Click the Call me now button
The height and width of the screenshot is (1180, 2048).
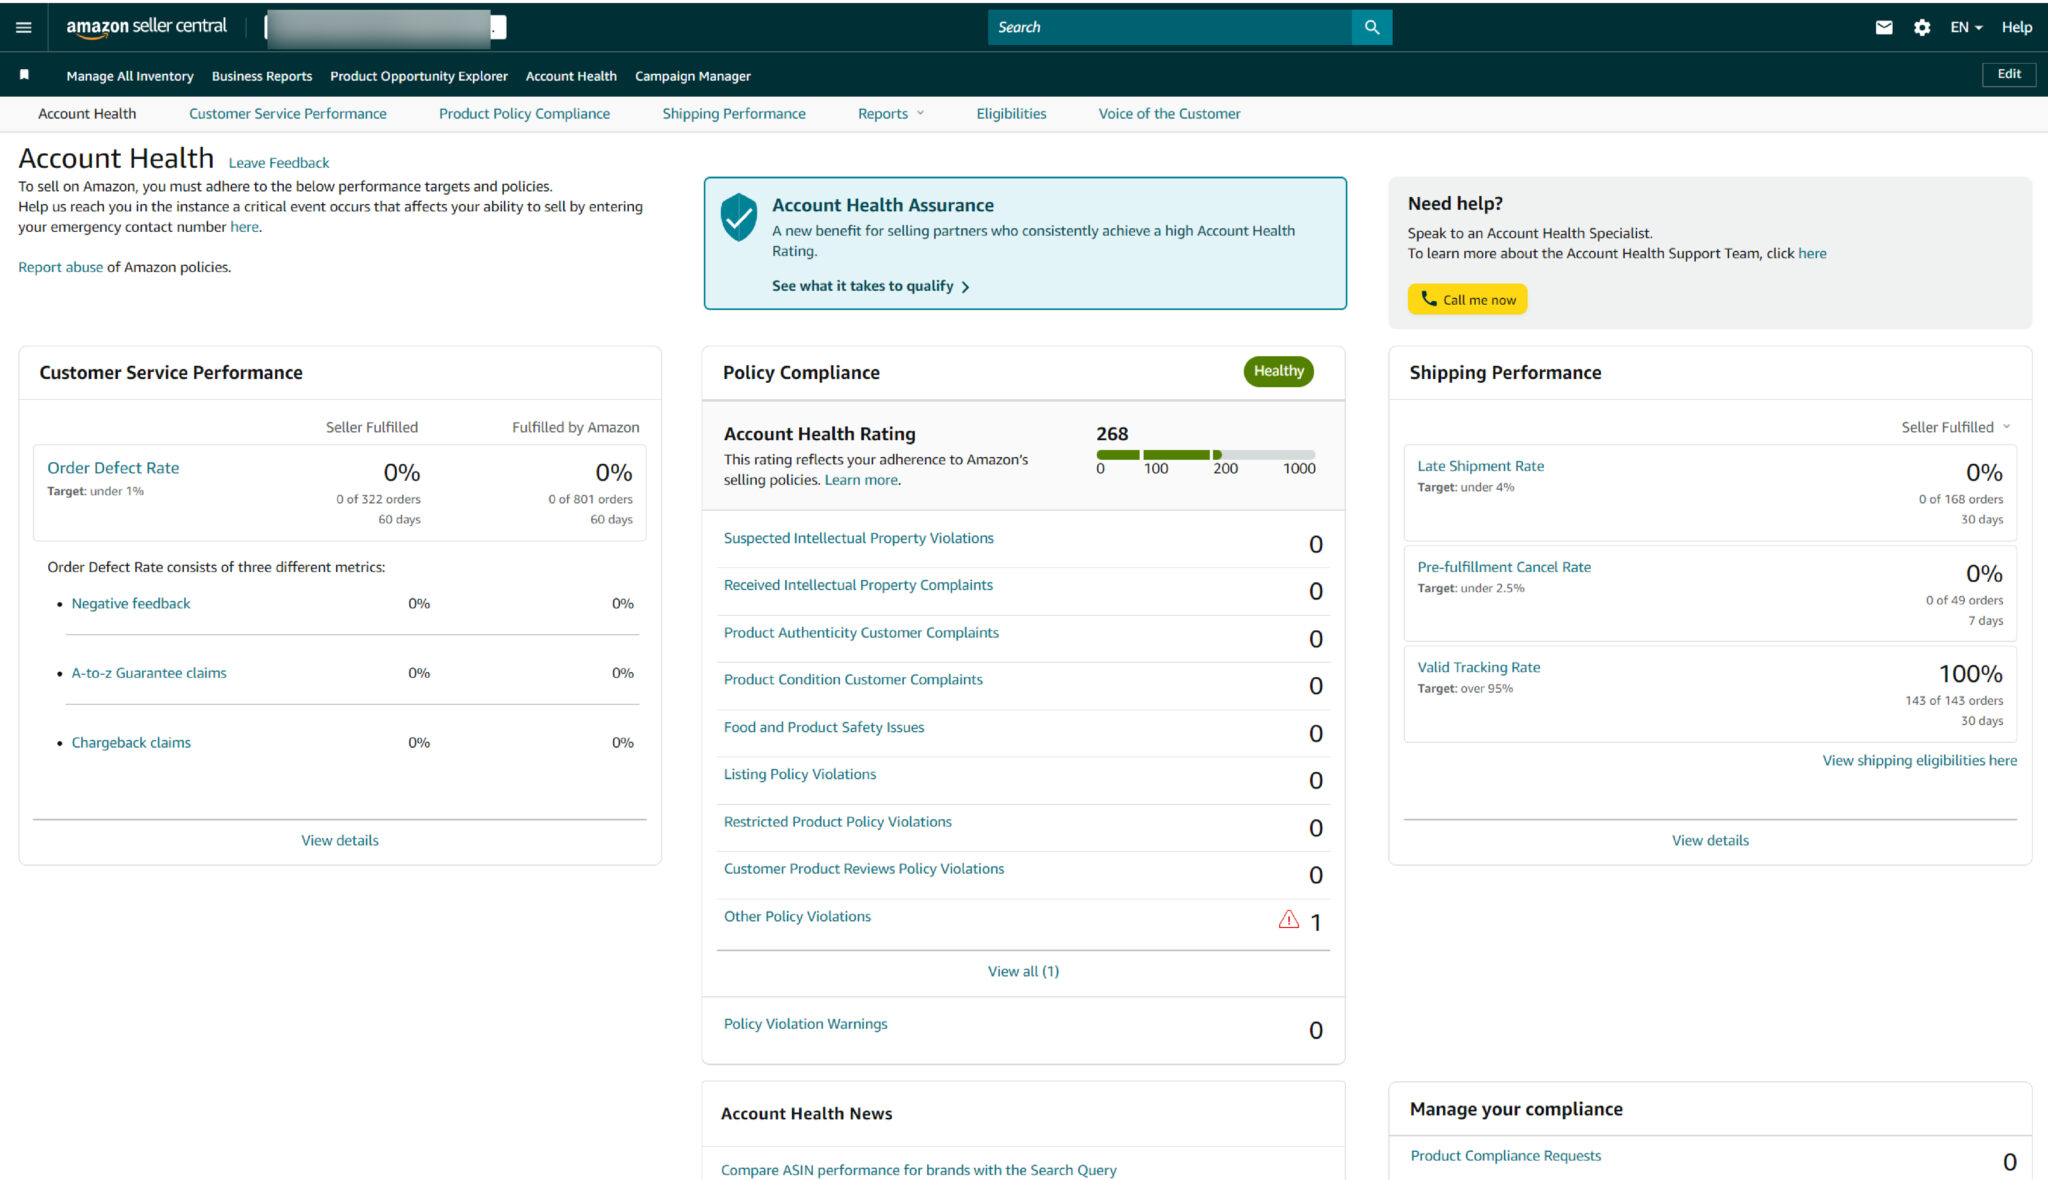(1467, 299)
